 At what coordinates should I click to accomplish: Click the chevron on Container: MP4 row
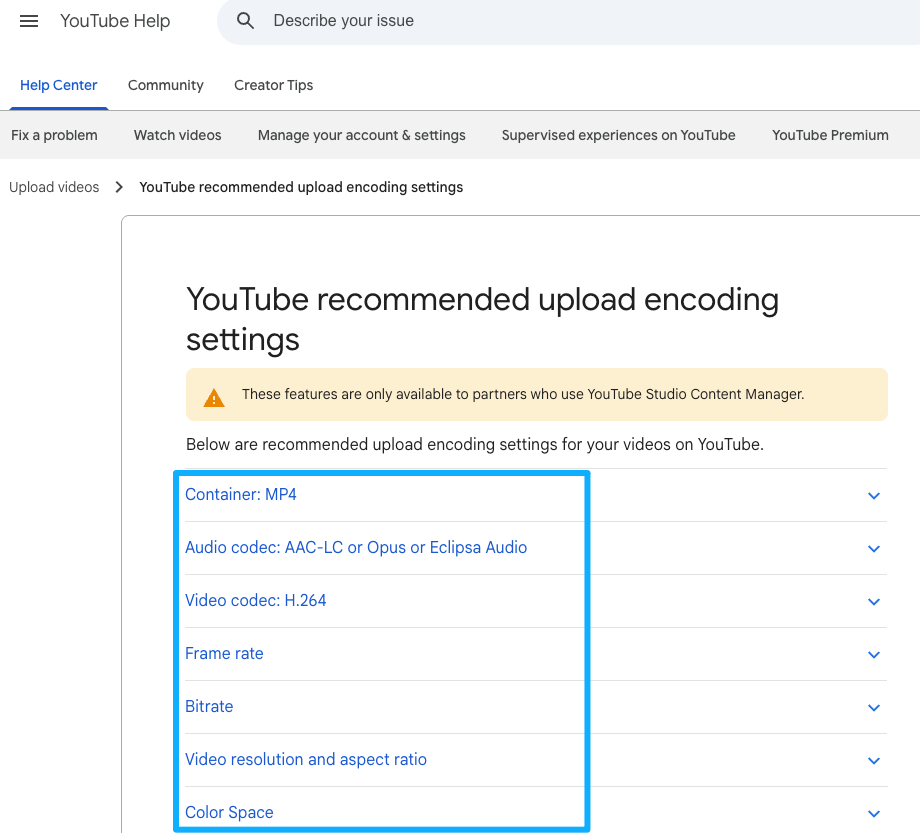point(874,496)
